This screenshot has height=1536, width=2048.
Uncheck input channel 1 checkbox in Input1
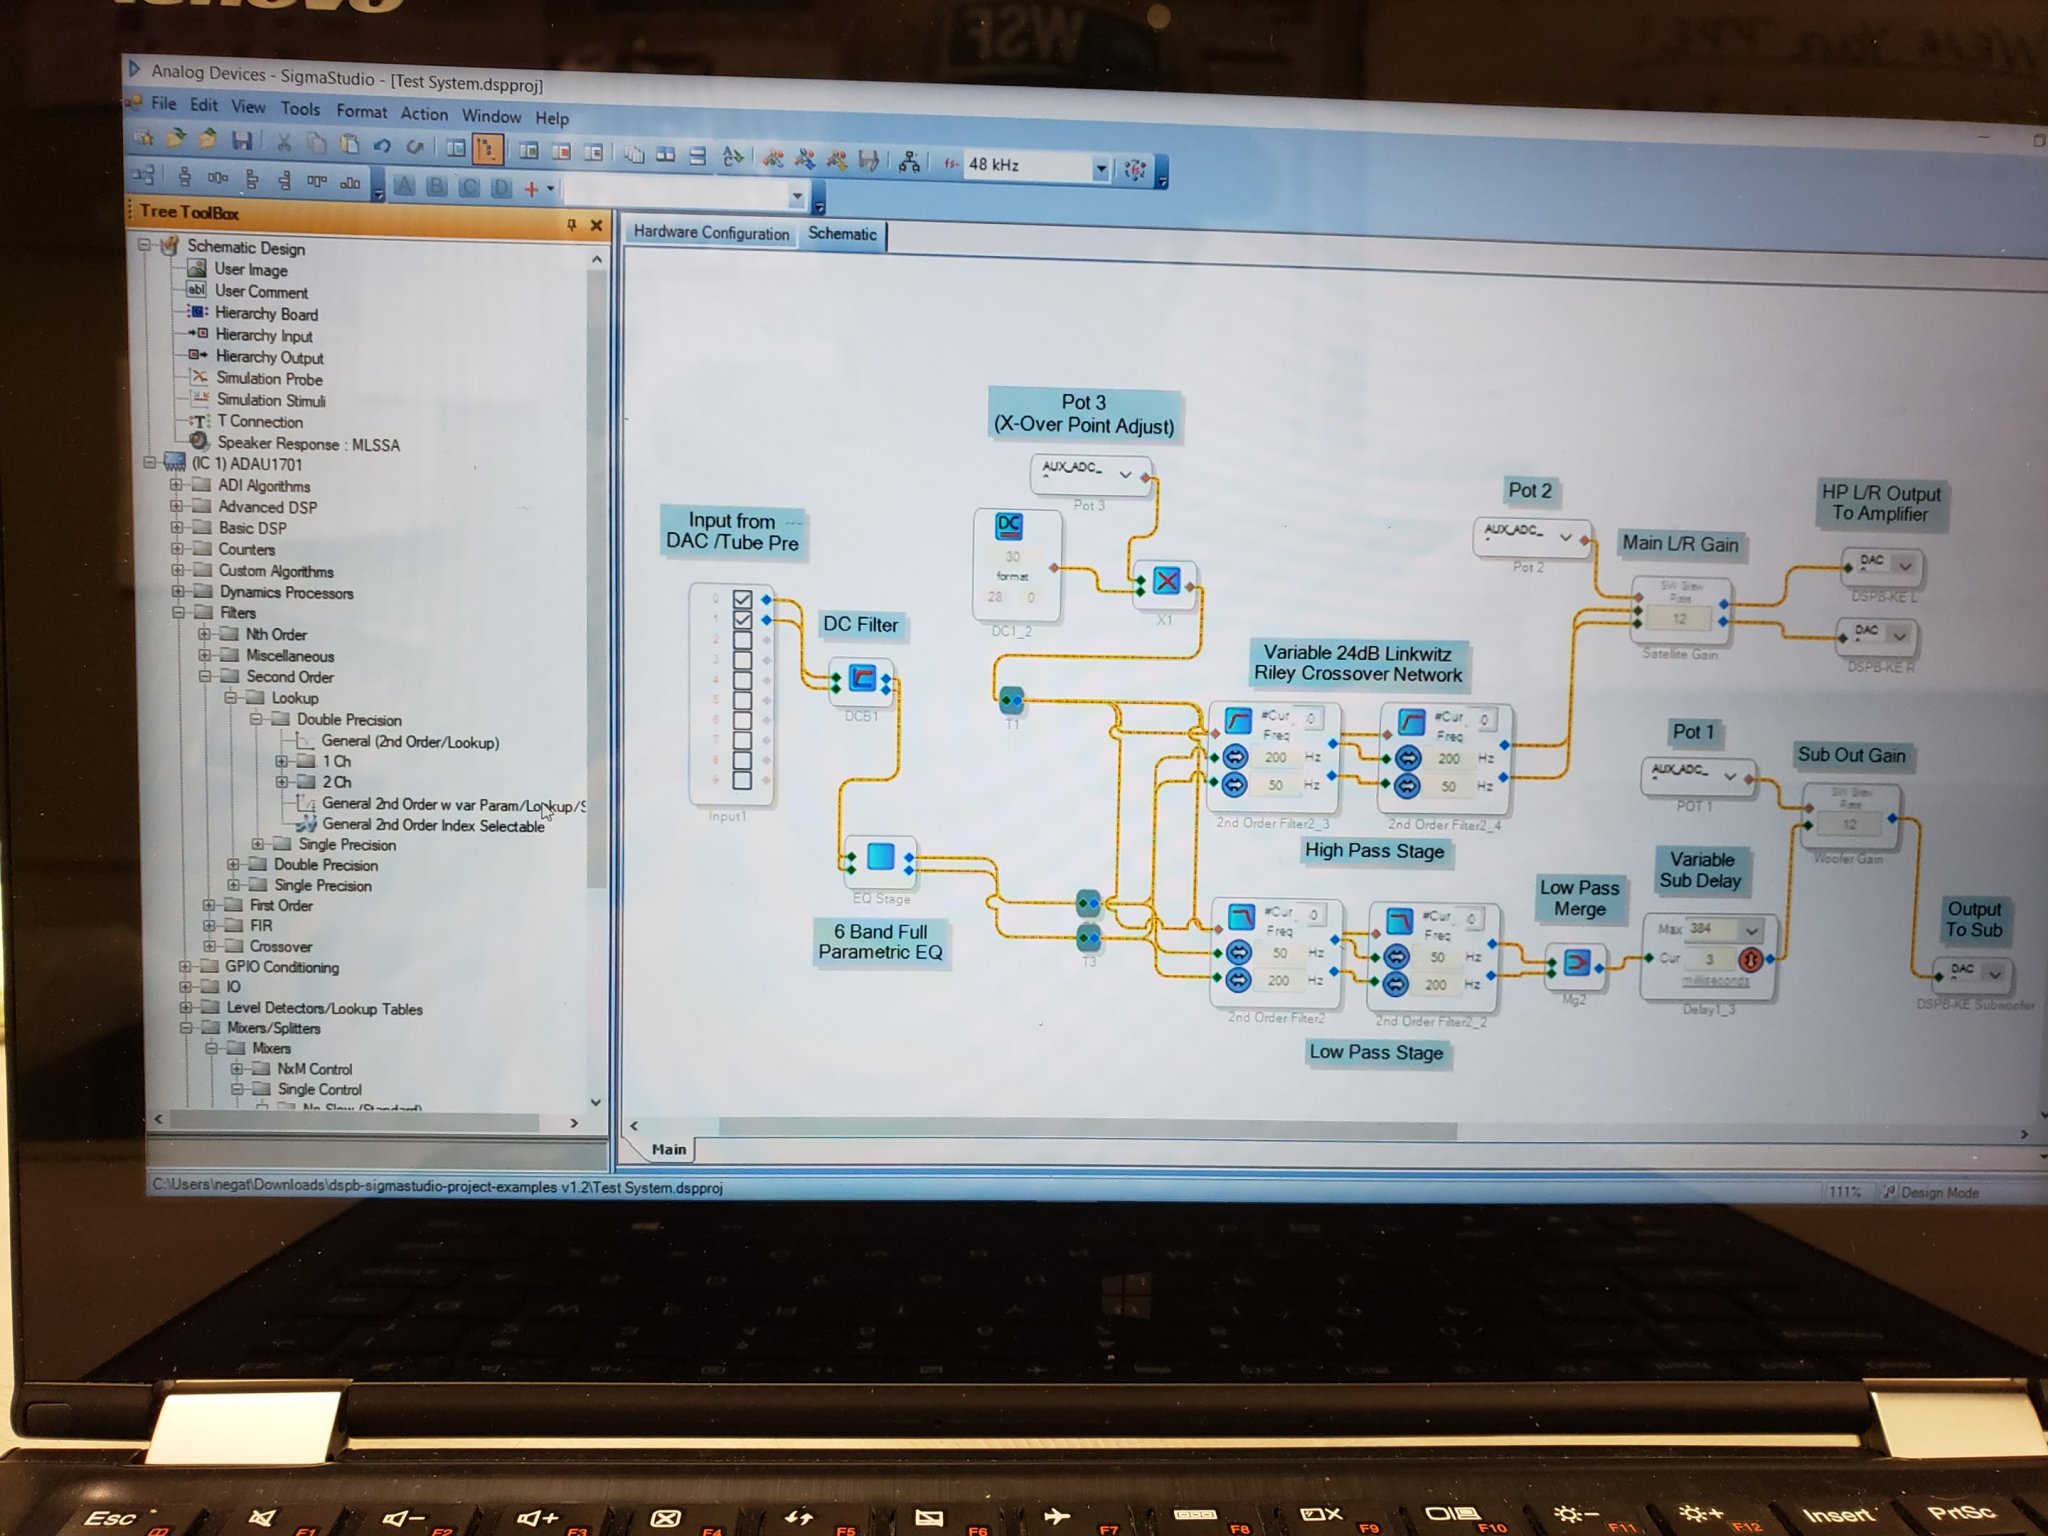[742, 620]
